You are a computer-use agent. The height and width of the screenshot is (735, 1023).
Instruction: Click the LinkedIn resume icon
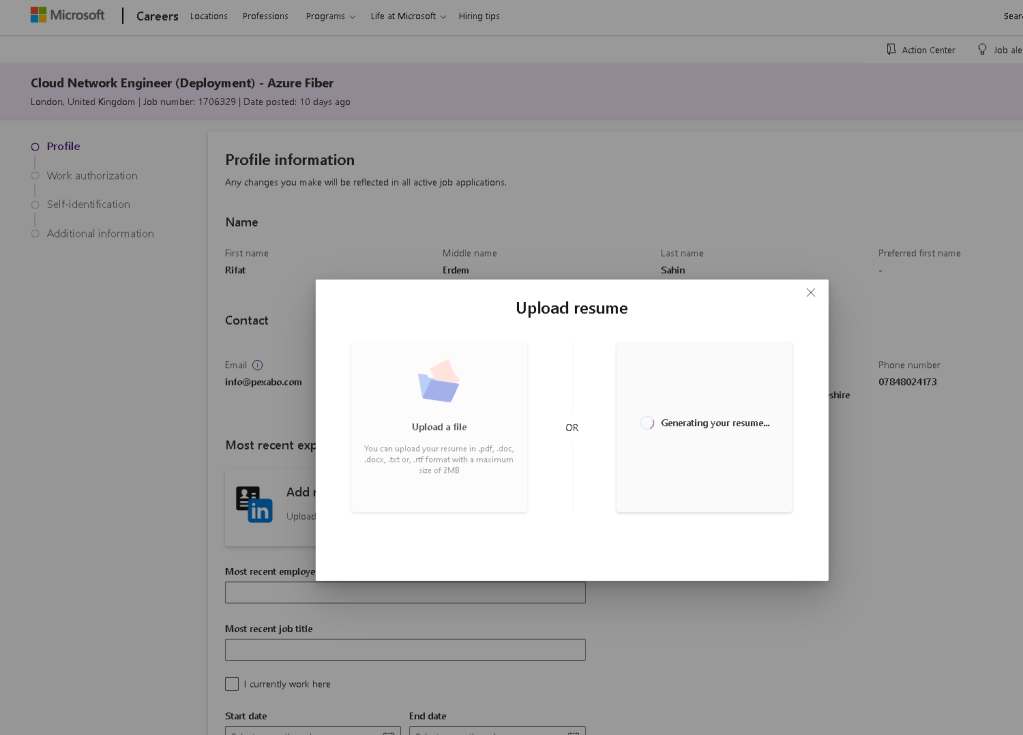point(254,505)
